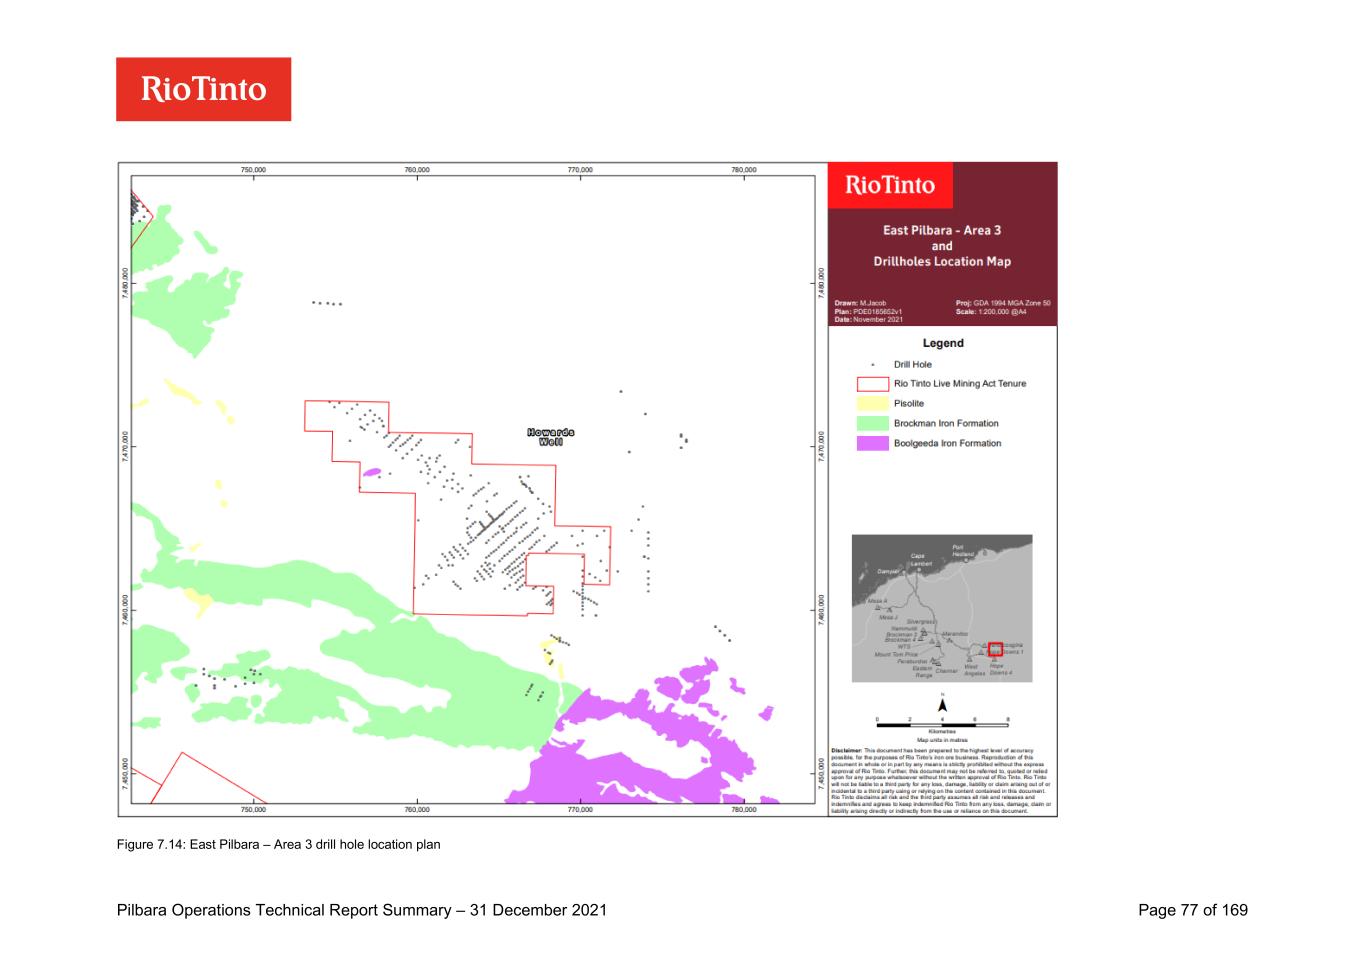
Task: Click 'Boolgeeda Iron Formation' legend label
Action: click(947, 444)
